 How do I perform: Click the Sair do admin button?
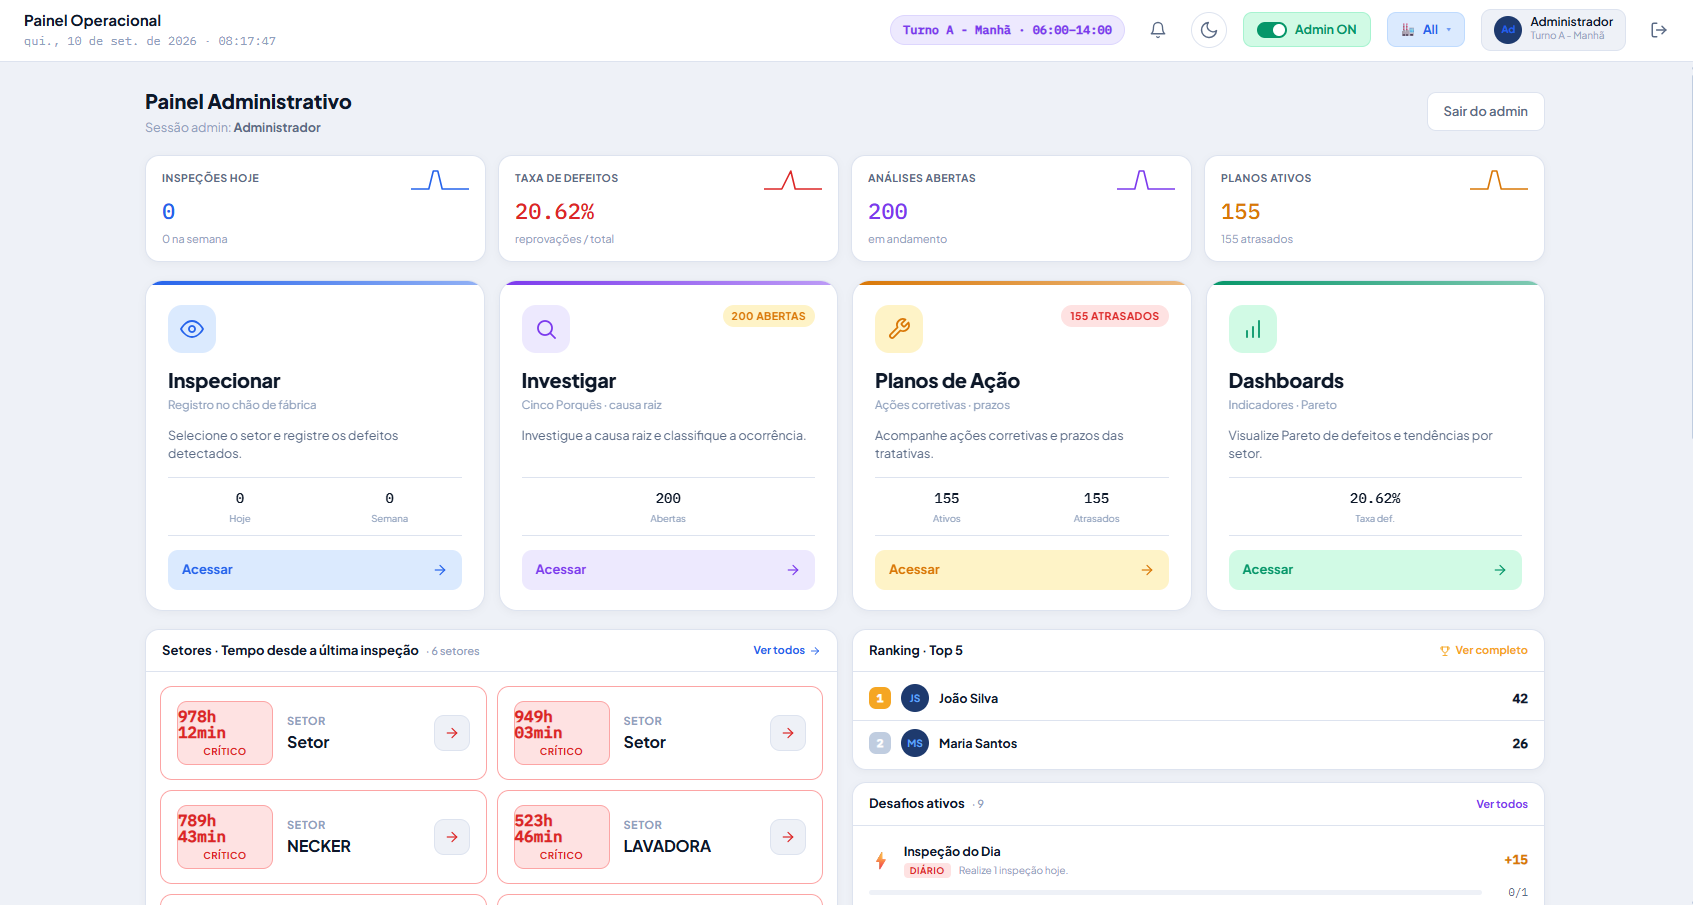1485,111
